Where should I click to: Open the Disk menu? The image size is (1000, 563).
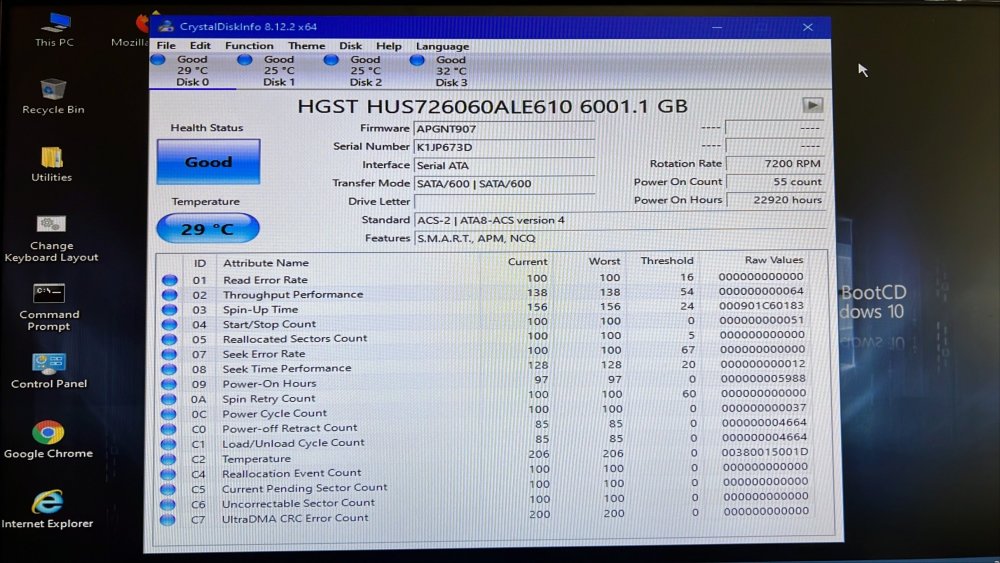tap(350, 46)
